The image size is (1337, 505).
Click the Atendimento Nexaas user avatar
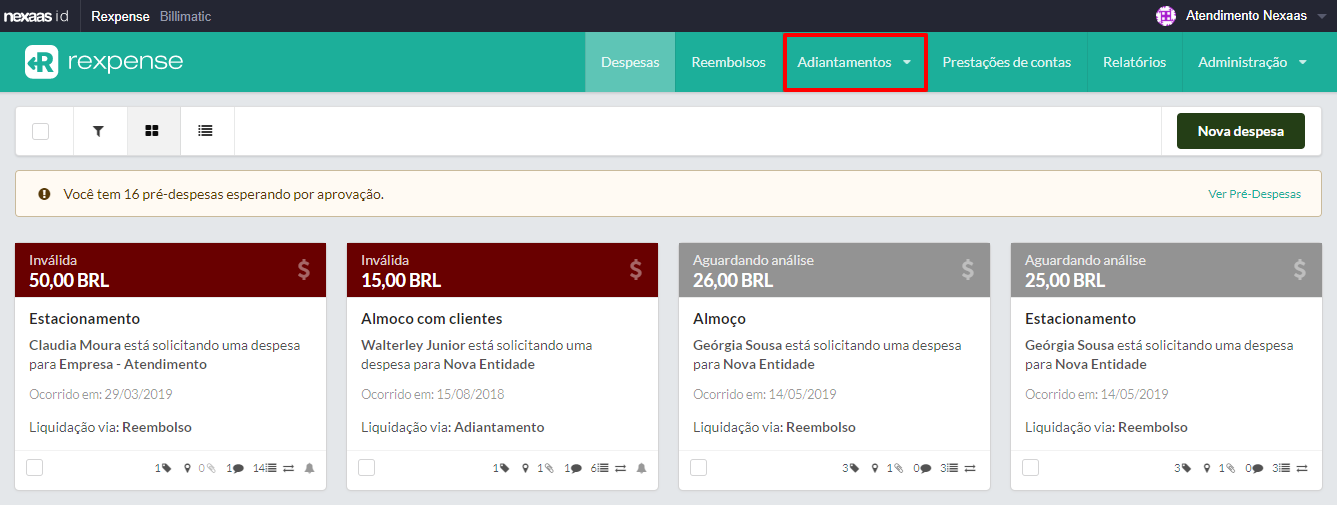pos(1165,16)
